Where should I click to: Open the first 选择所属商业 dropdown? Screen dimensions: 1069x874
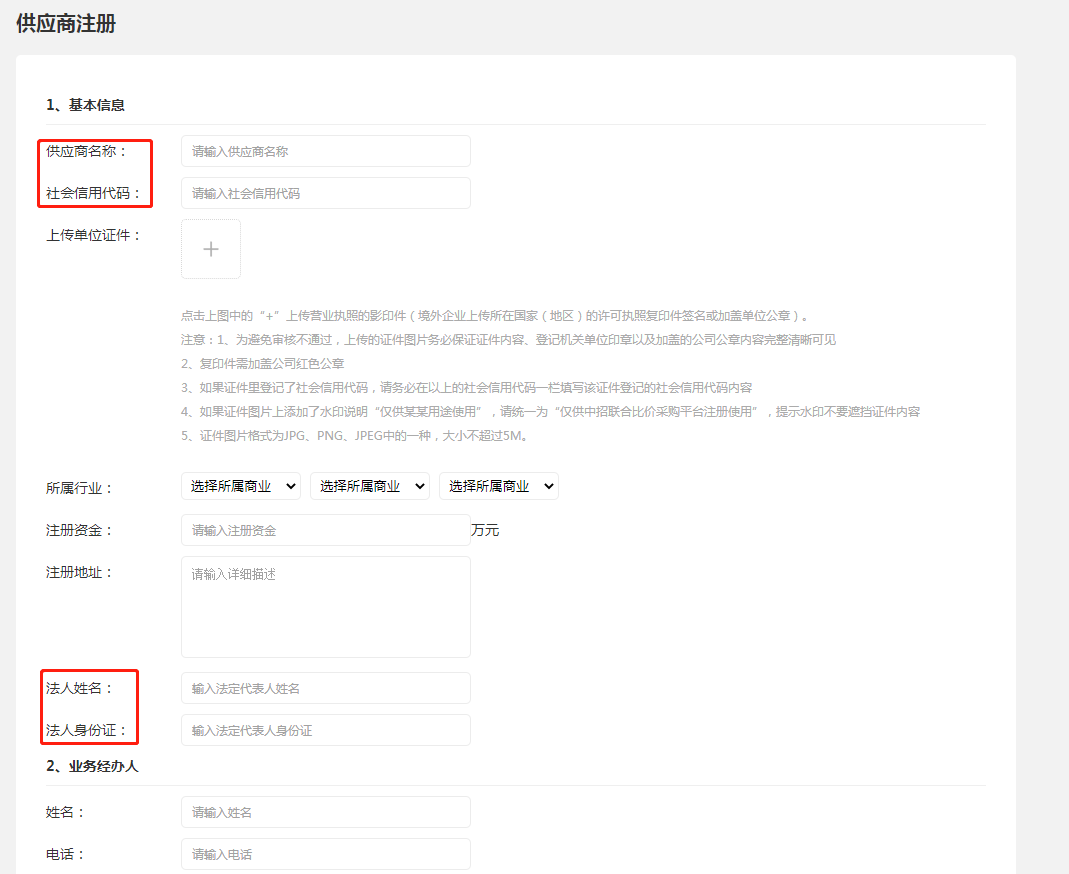241,486
